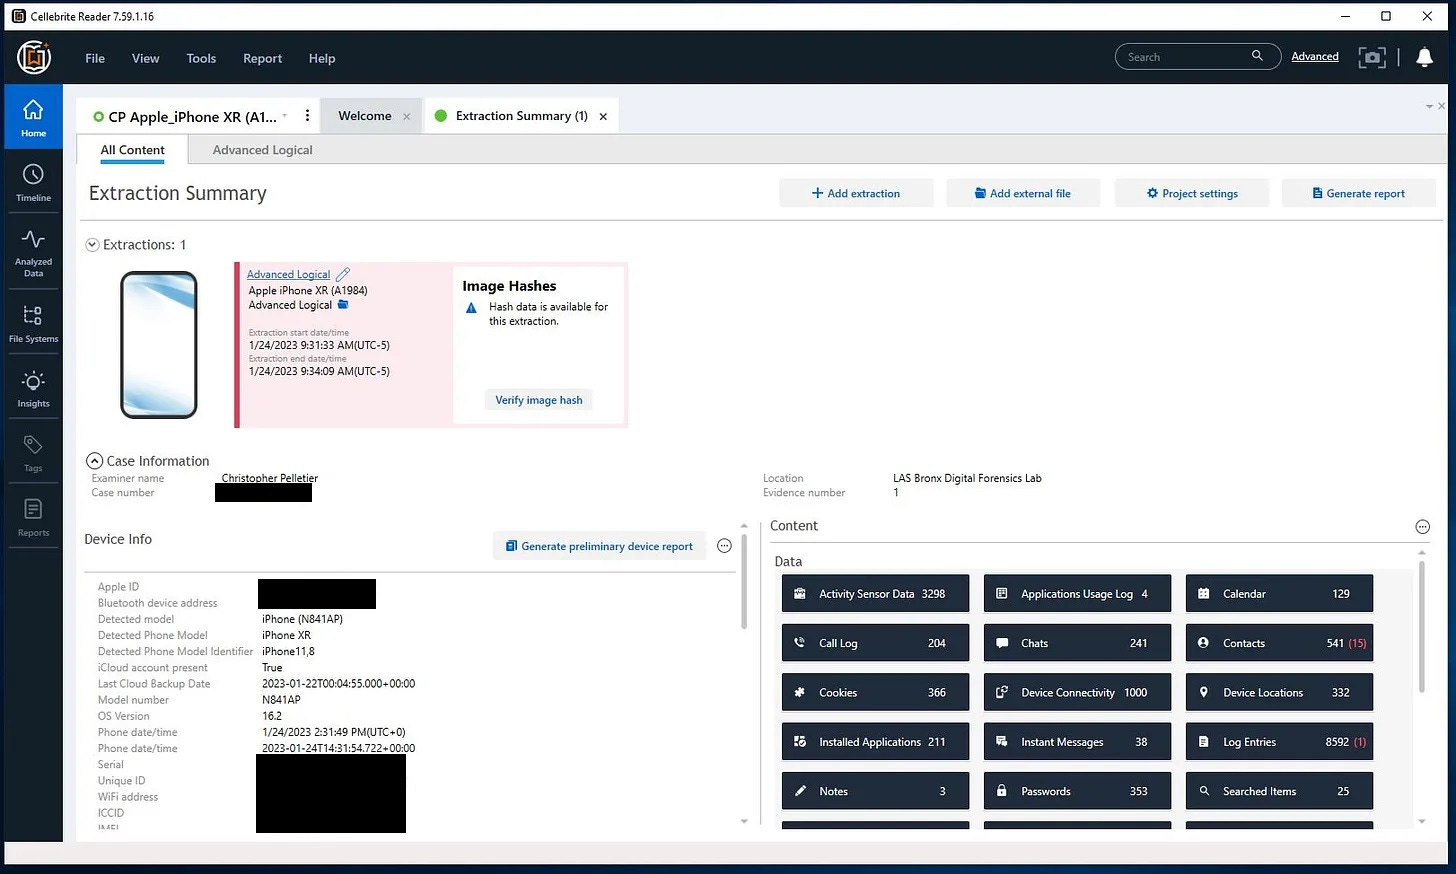Collapse the Case Information section

[95, 461]
